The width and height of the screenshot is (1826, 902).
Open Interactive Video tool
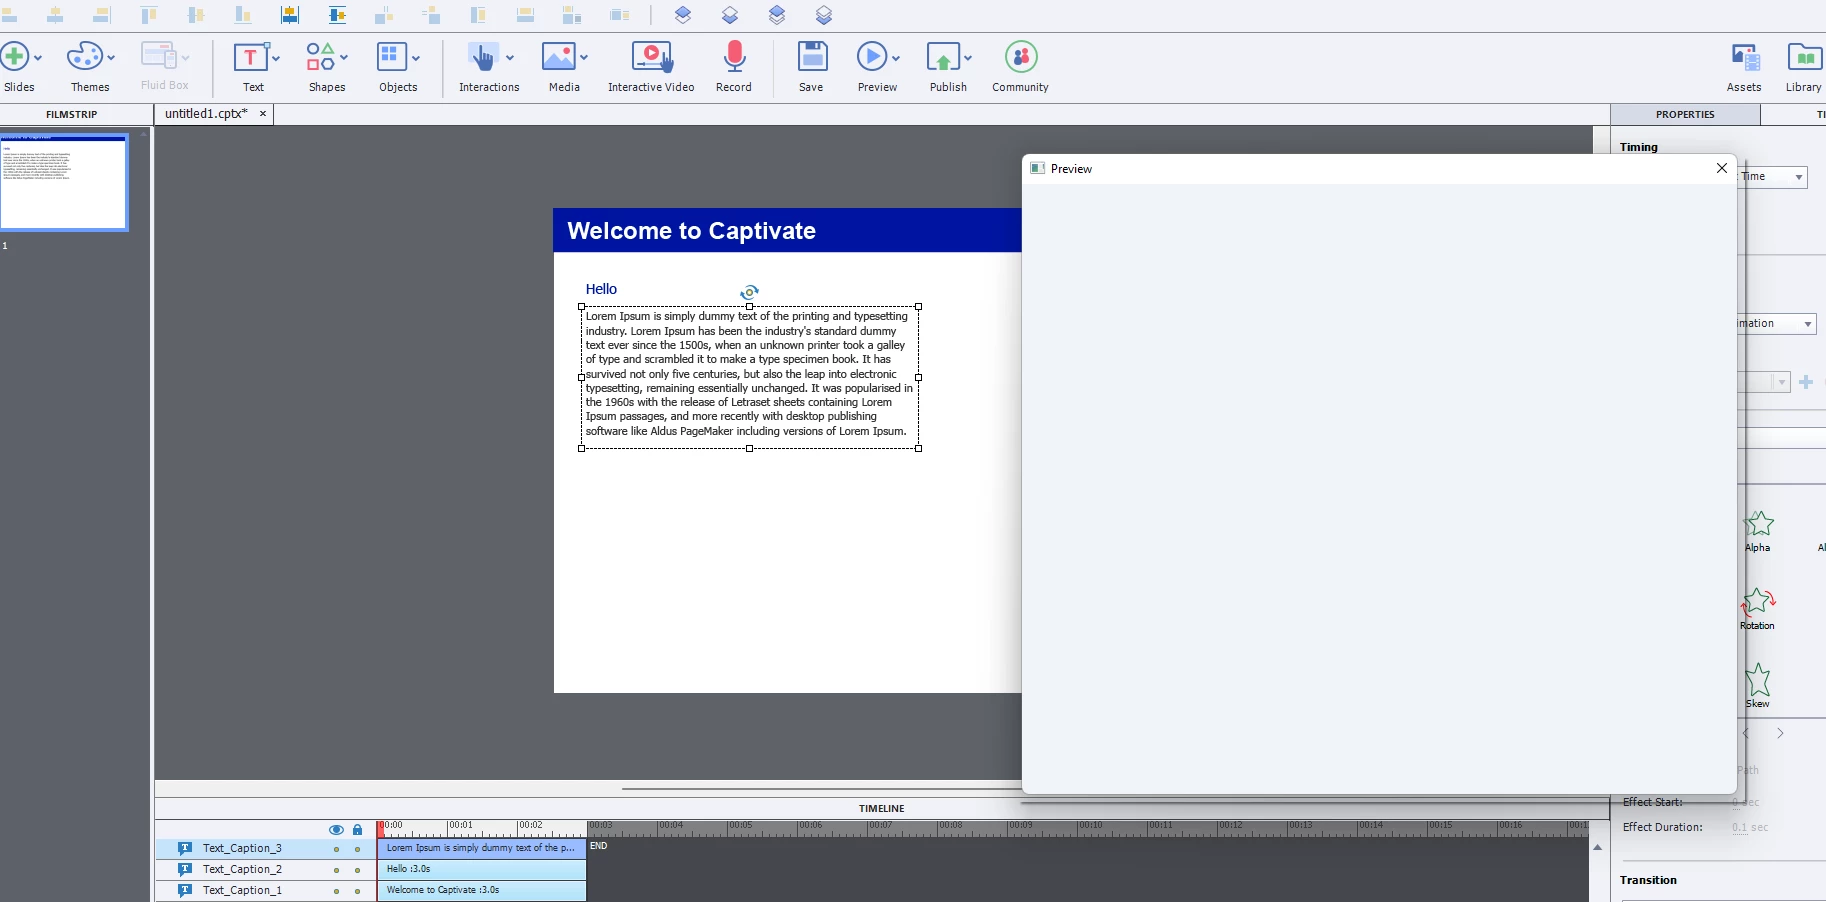point(651,57)
